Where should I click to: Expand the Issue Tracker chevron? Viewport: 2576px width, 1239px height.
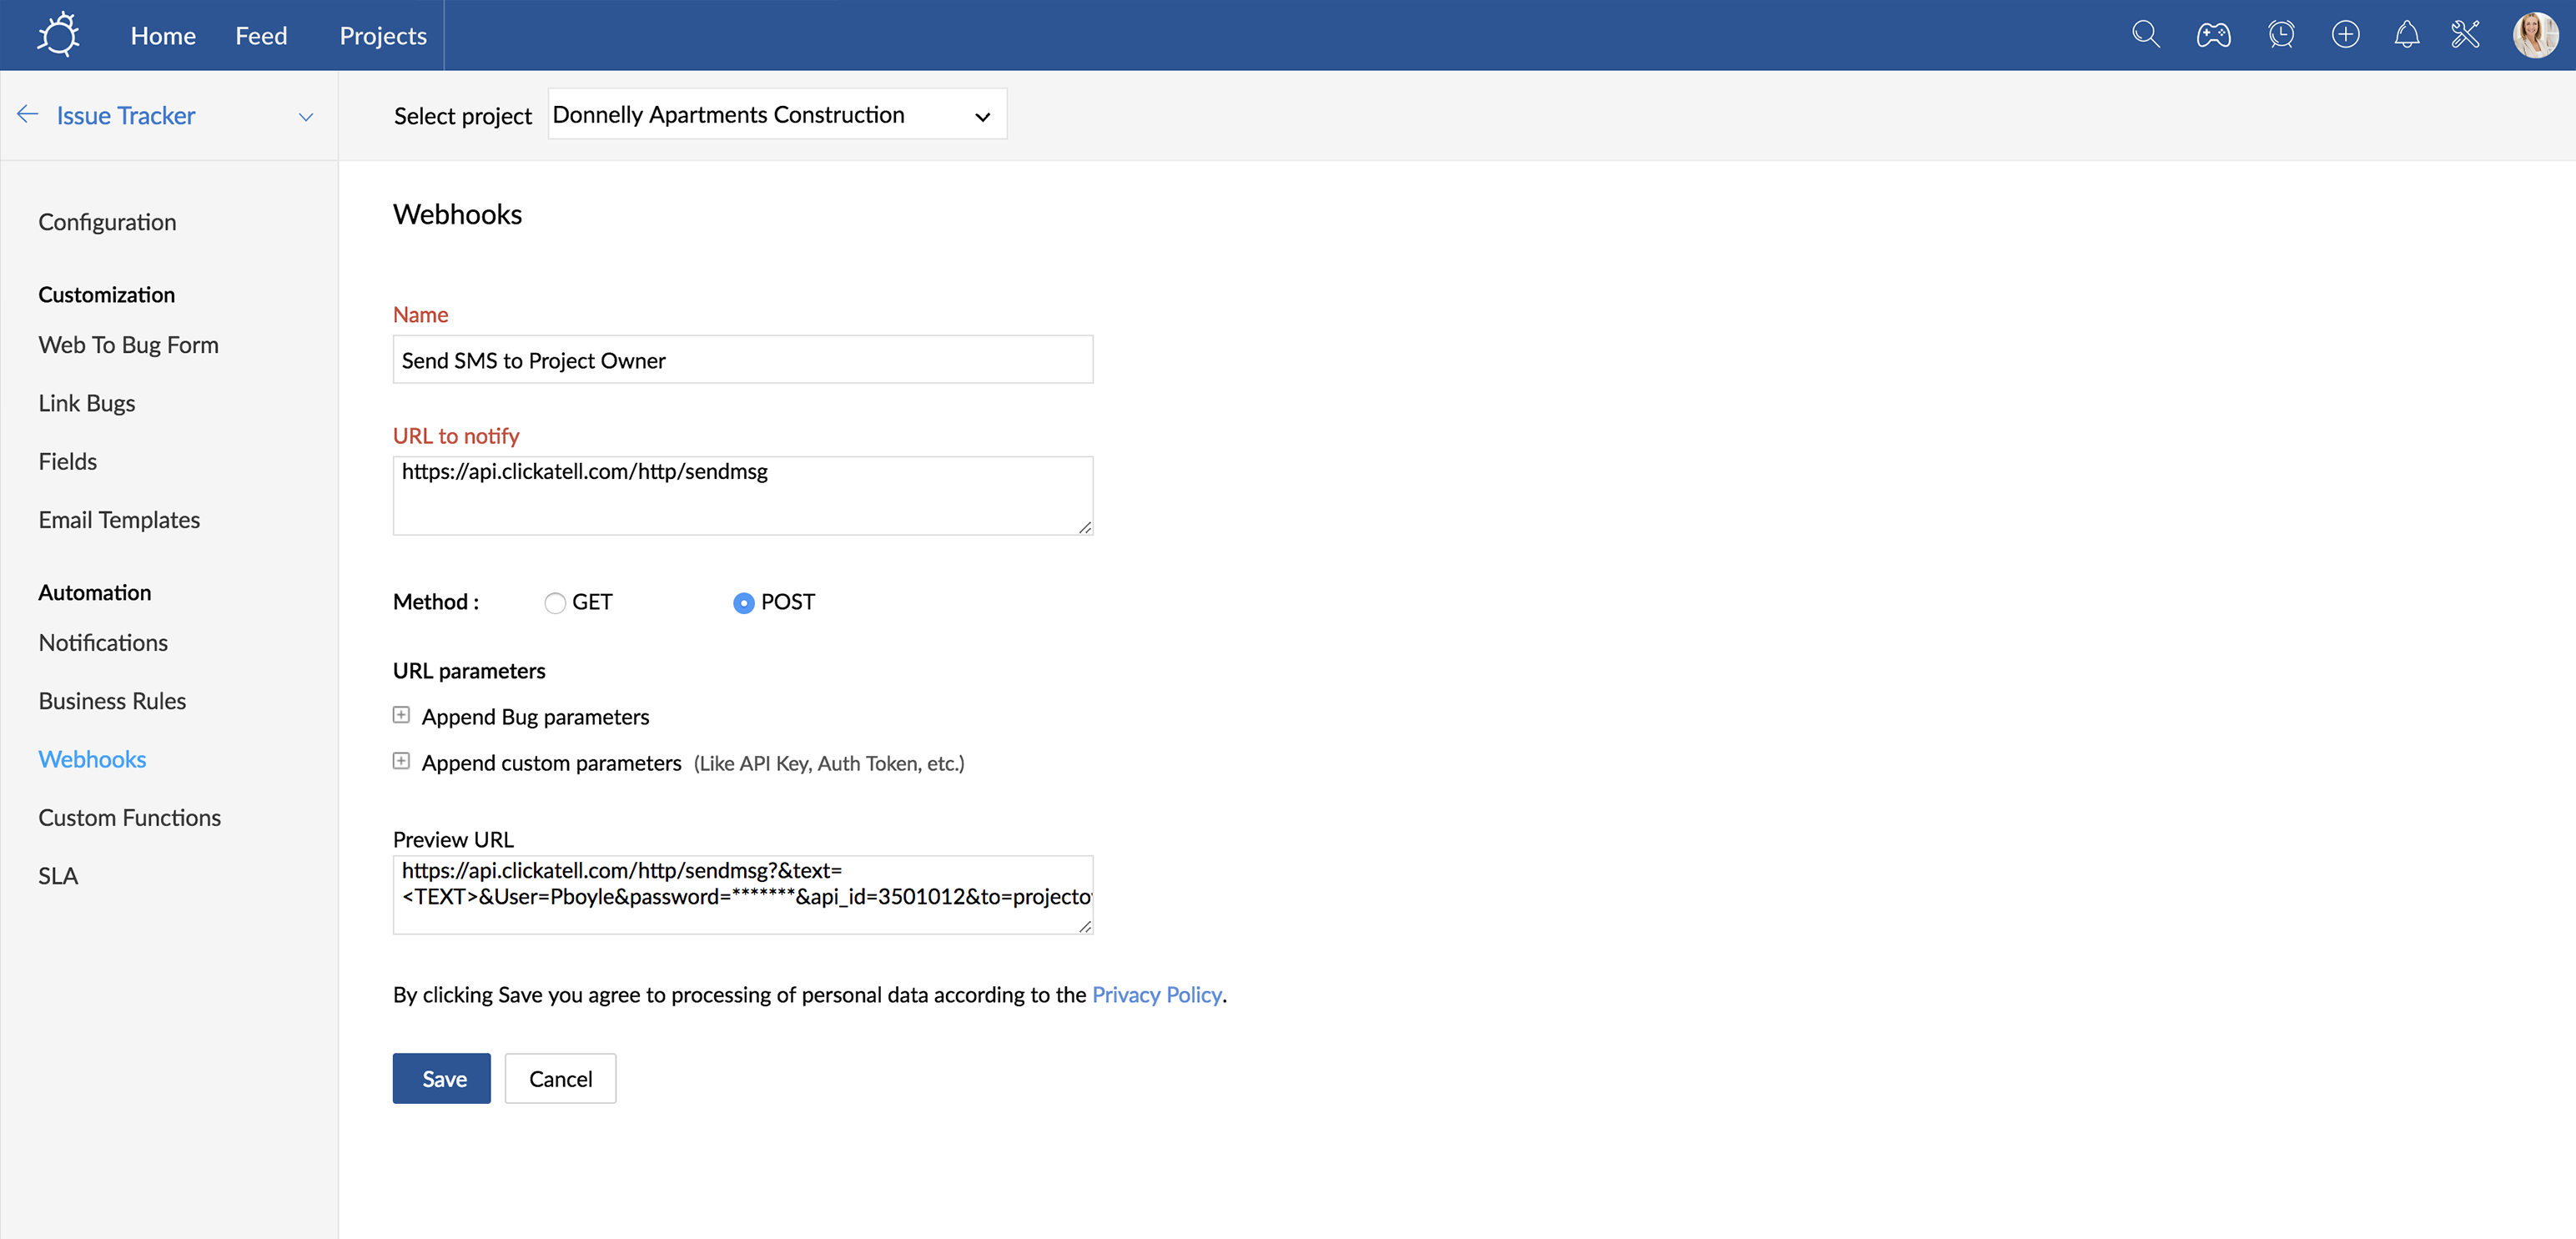tap(306, 117)
